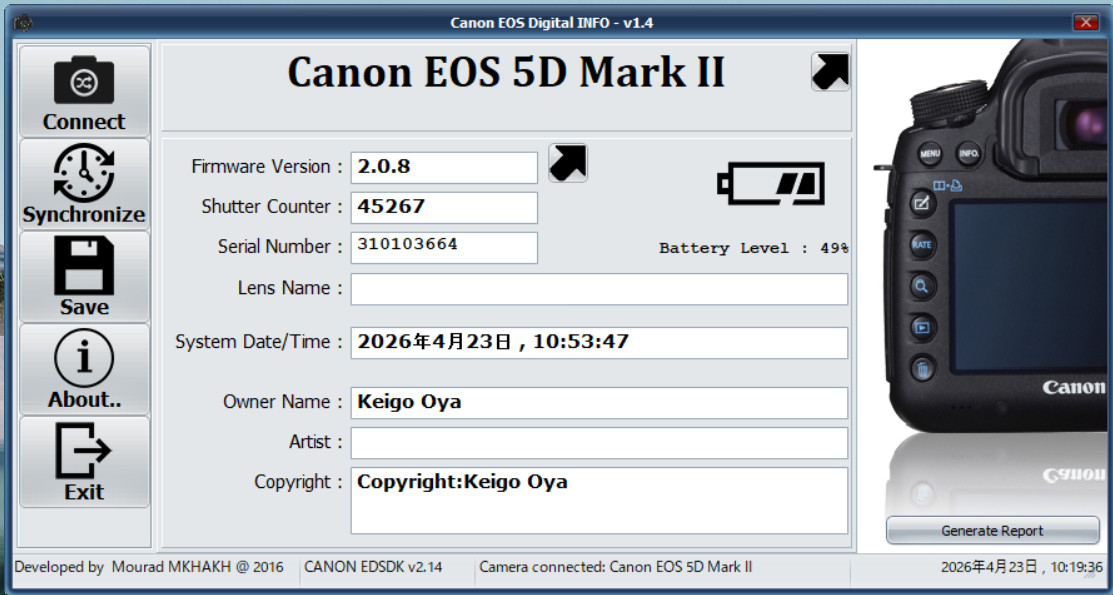Click the battery level icon
The height and width of the screenshot is (595, 1113).
(771, 184)
